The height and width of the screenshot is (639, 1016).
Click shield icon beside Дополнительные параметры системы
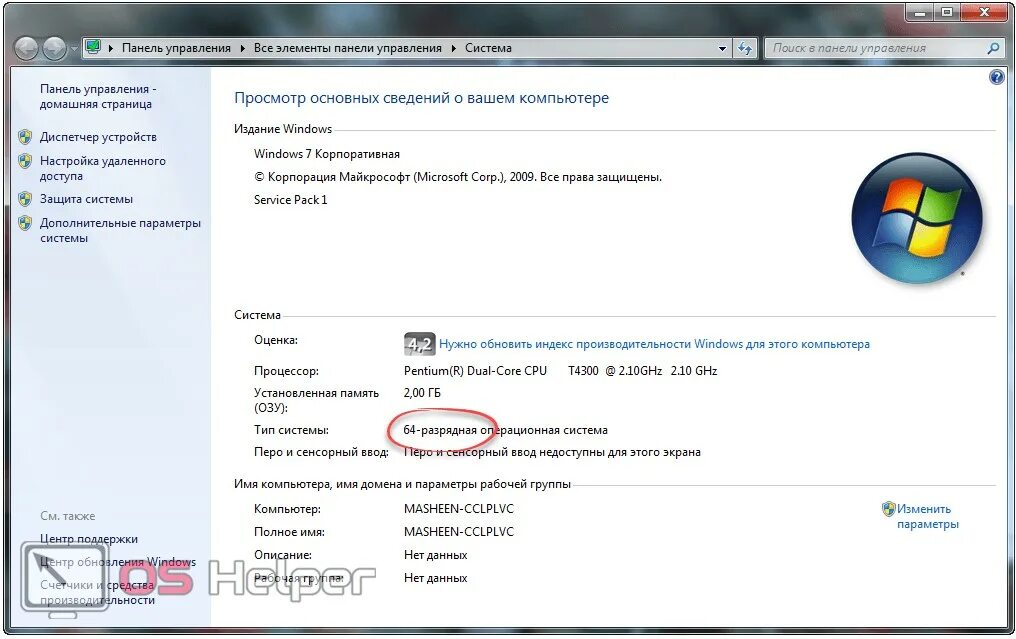(25, 223)
